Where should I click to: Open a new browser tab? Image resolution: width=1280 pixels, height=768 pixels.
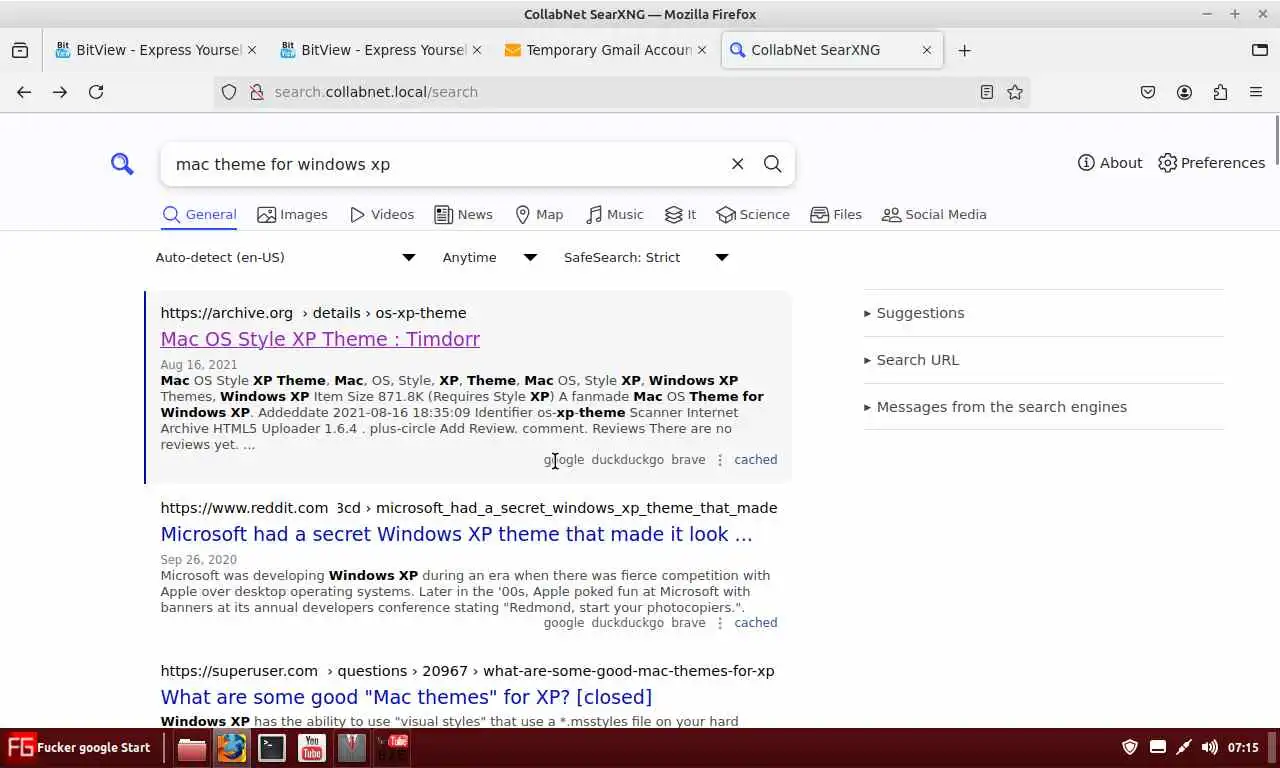pyautogui.click(x=964, y=50)
